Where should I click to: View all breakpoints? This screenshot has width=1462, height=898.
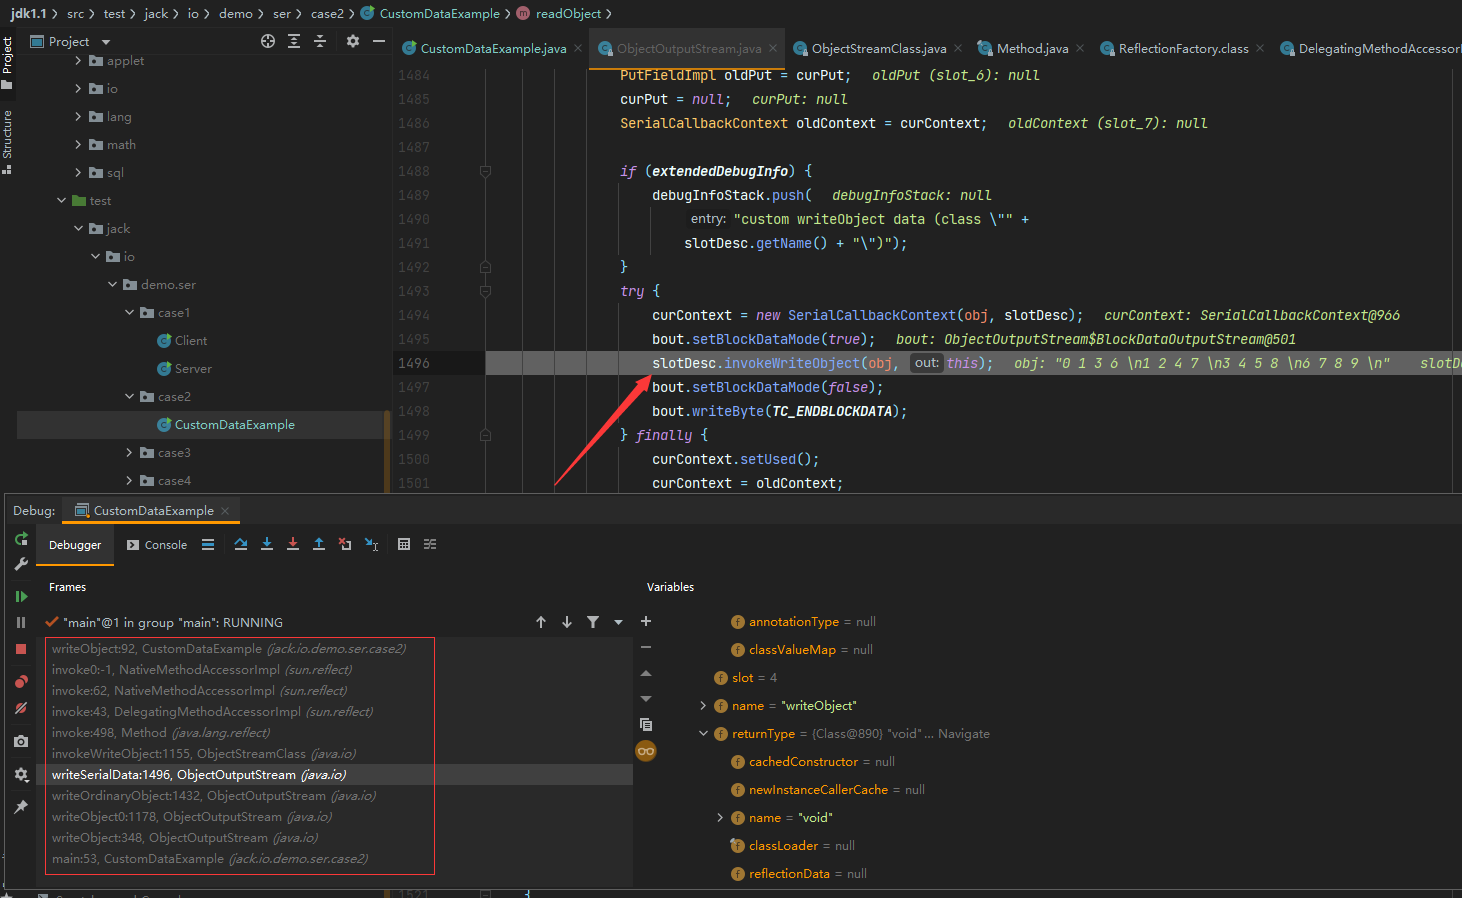(21, 681)
